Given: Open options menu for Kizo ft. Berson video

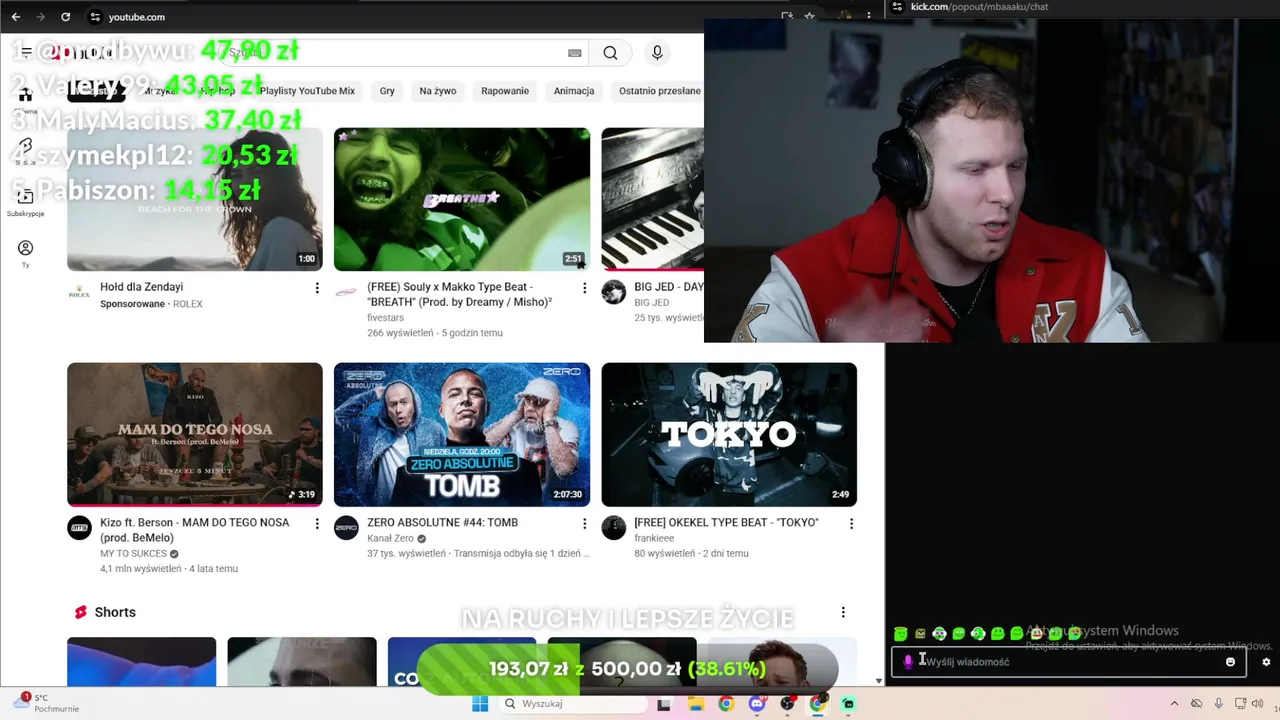Looking at the screenshot, I should [x=317, y=523].
